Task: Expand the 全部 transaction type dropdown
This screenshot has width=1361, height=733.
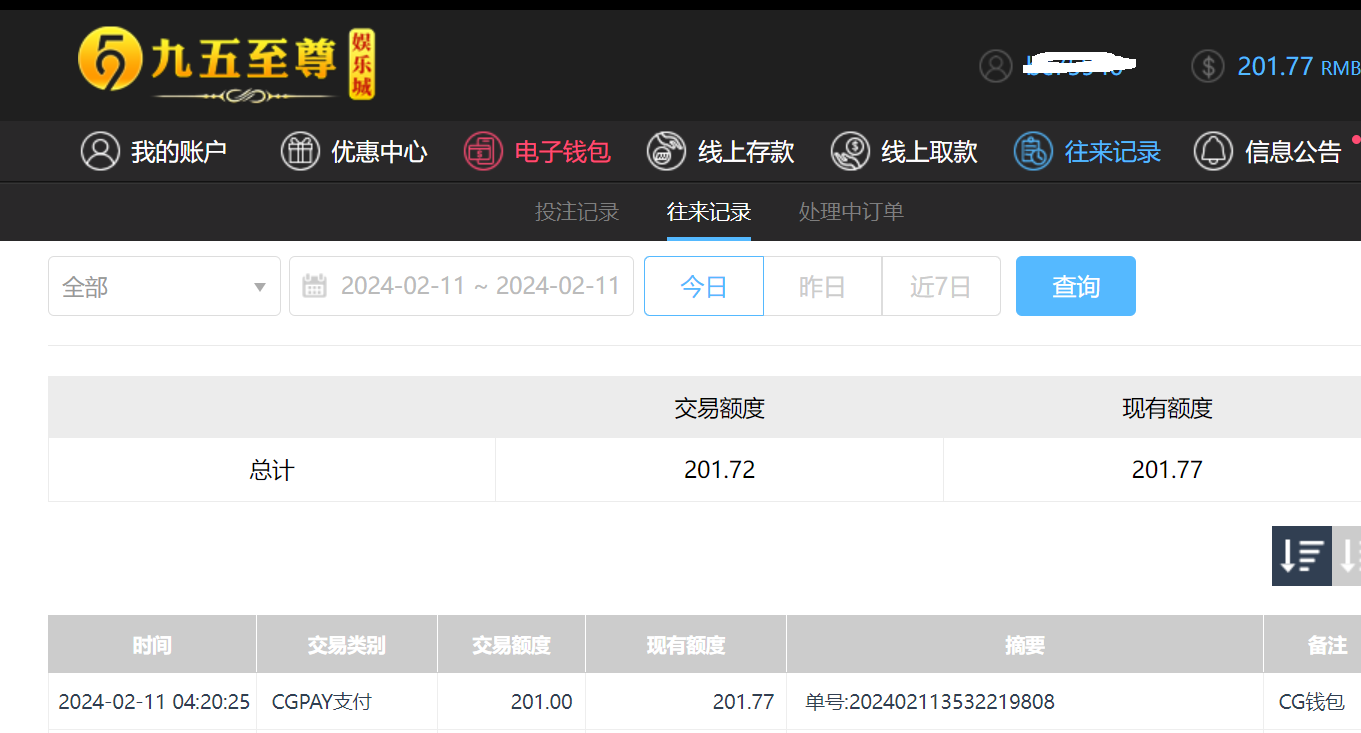Action: click(x=164, y=286)
